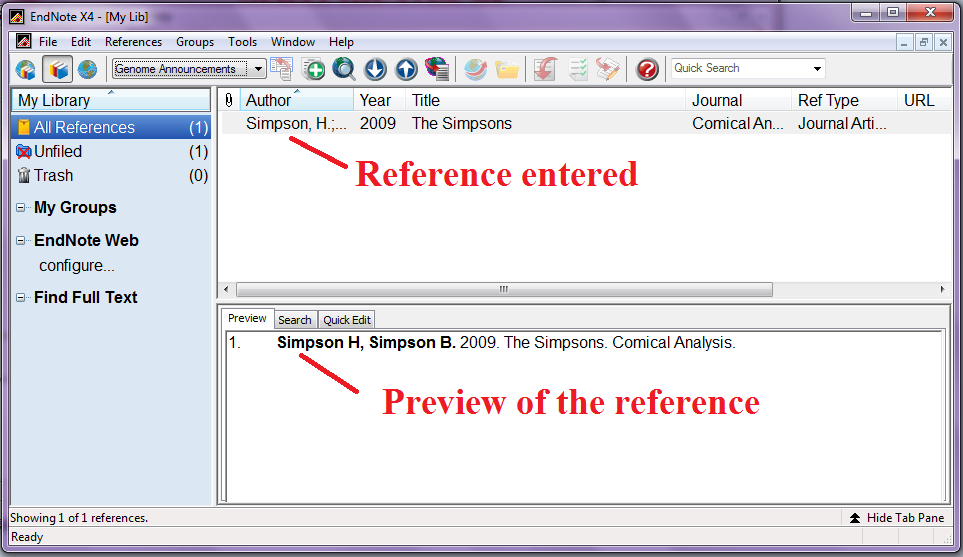Close the inner My Lib document window

tap(943, 42)
